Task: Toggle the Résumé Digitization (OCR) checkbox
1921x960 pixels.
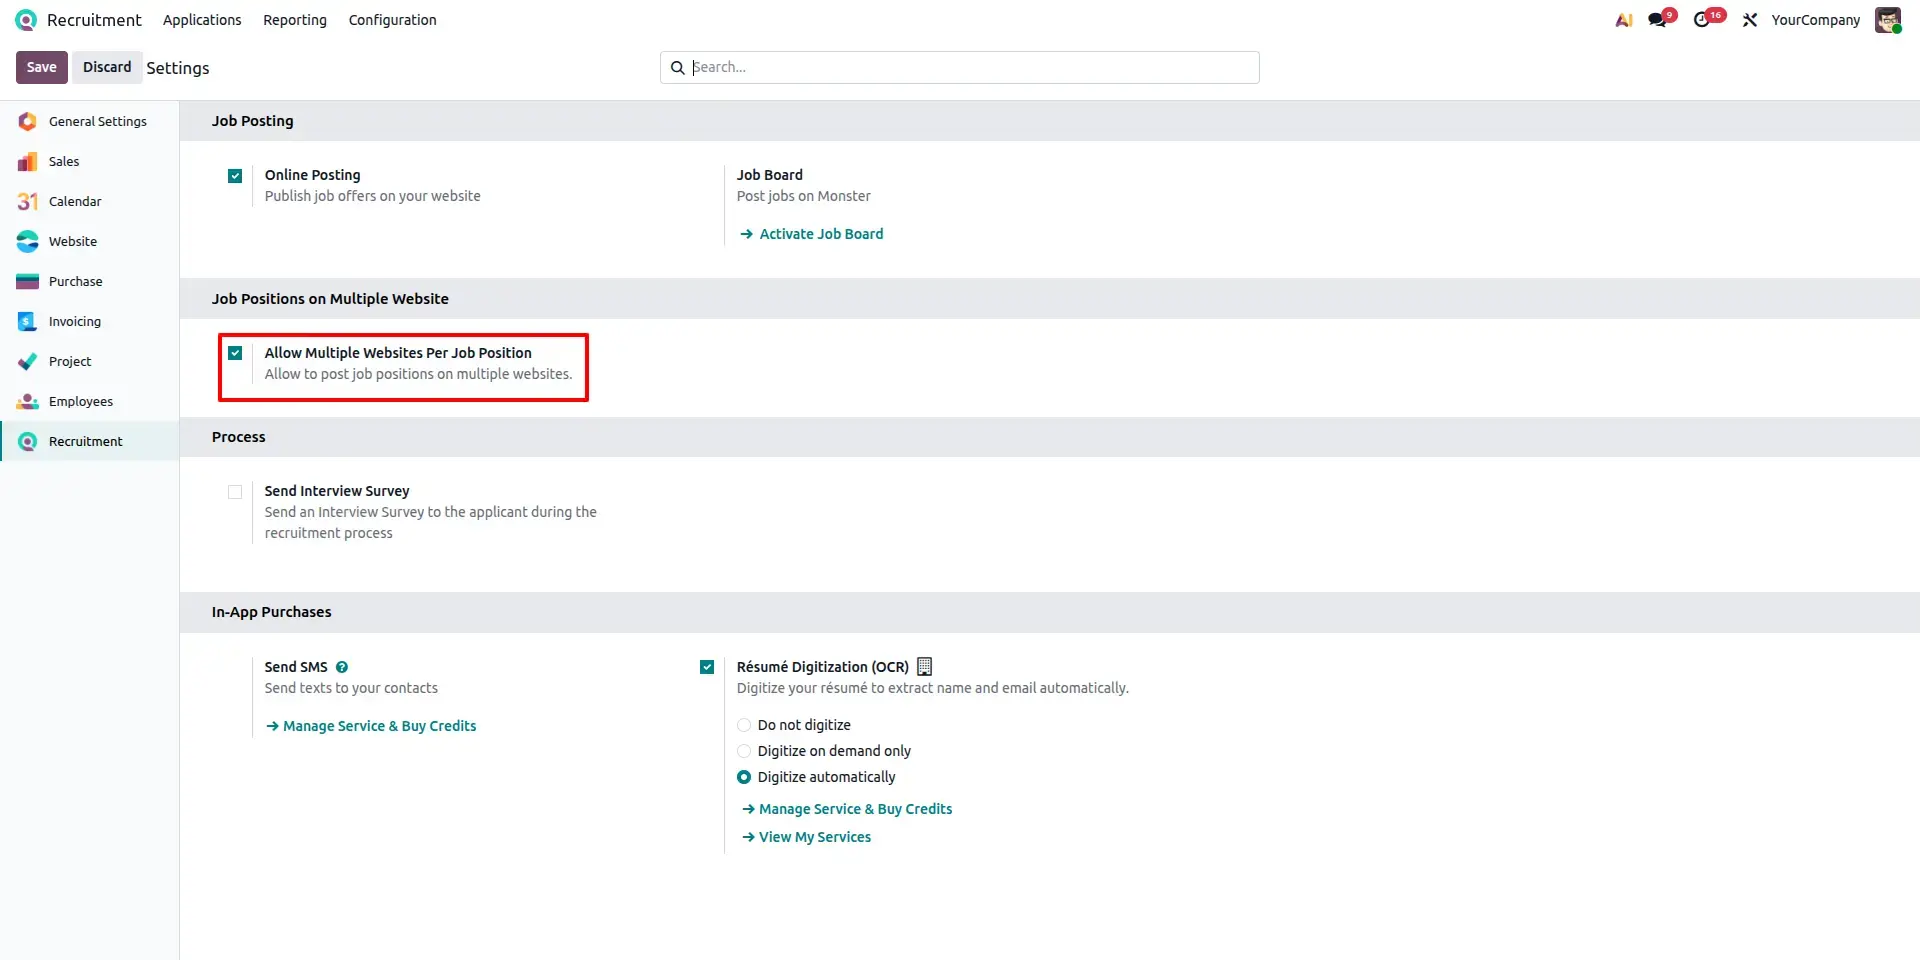Action: [x=707, y=667]
